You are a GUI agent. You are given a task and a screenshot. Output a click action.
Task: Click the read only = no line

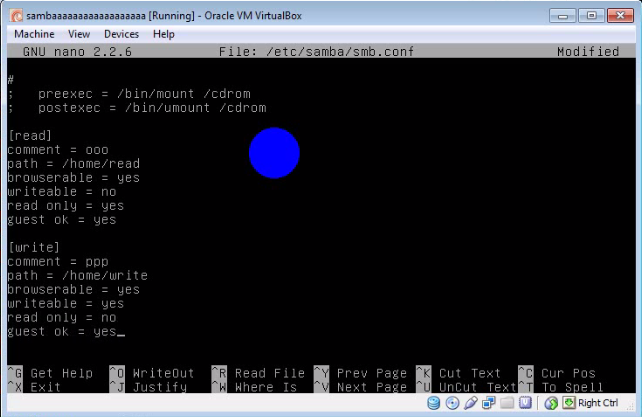(x=62, y=317)
